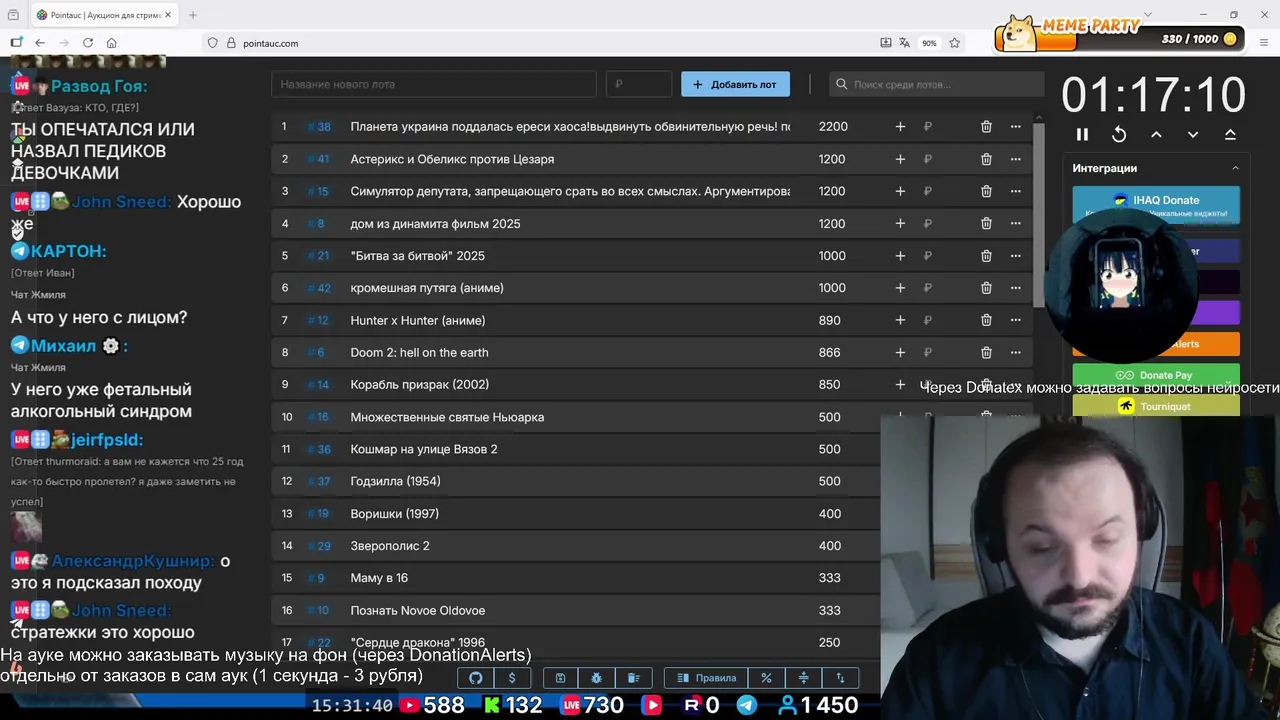Toggle compact rows split icon
The image size is (1280, 720).
[803, 678]
